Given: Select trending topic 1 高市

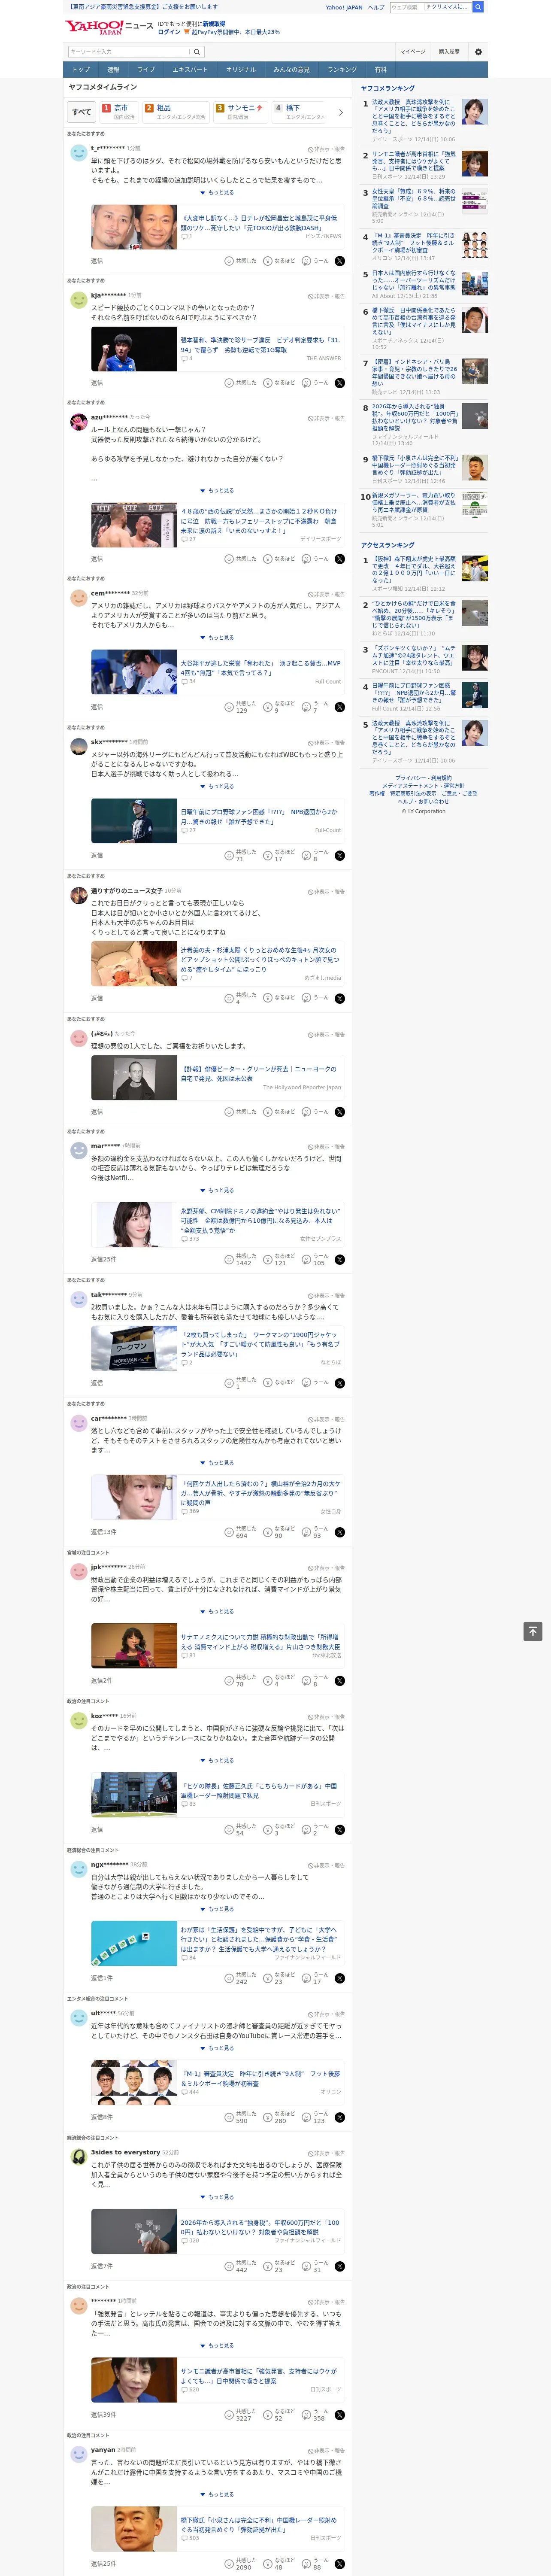Looking at the screenshot, I should tap(119, 112).
